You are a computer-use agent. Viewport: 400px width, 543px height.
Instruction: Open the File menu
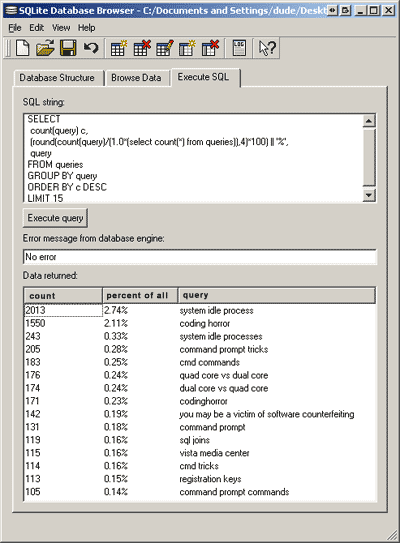point(15,28)
